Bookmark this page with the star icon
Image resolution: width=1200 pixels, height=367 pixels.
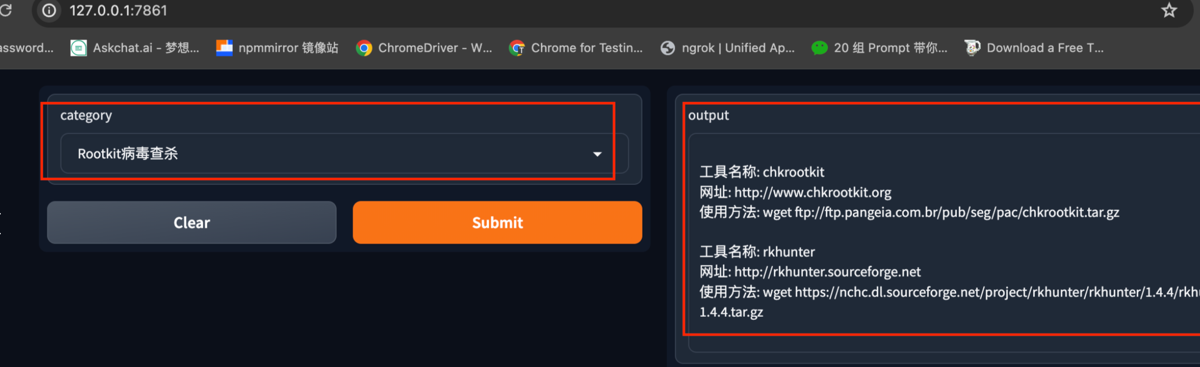tap(1169, 11)
